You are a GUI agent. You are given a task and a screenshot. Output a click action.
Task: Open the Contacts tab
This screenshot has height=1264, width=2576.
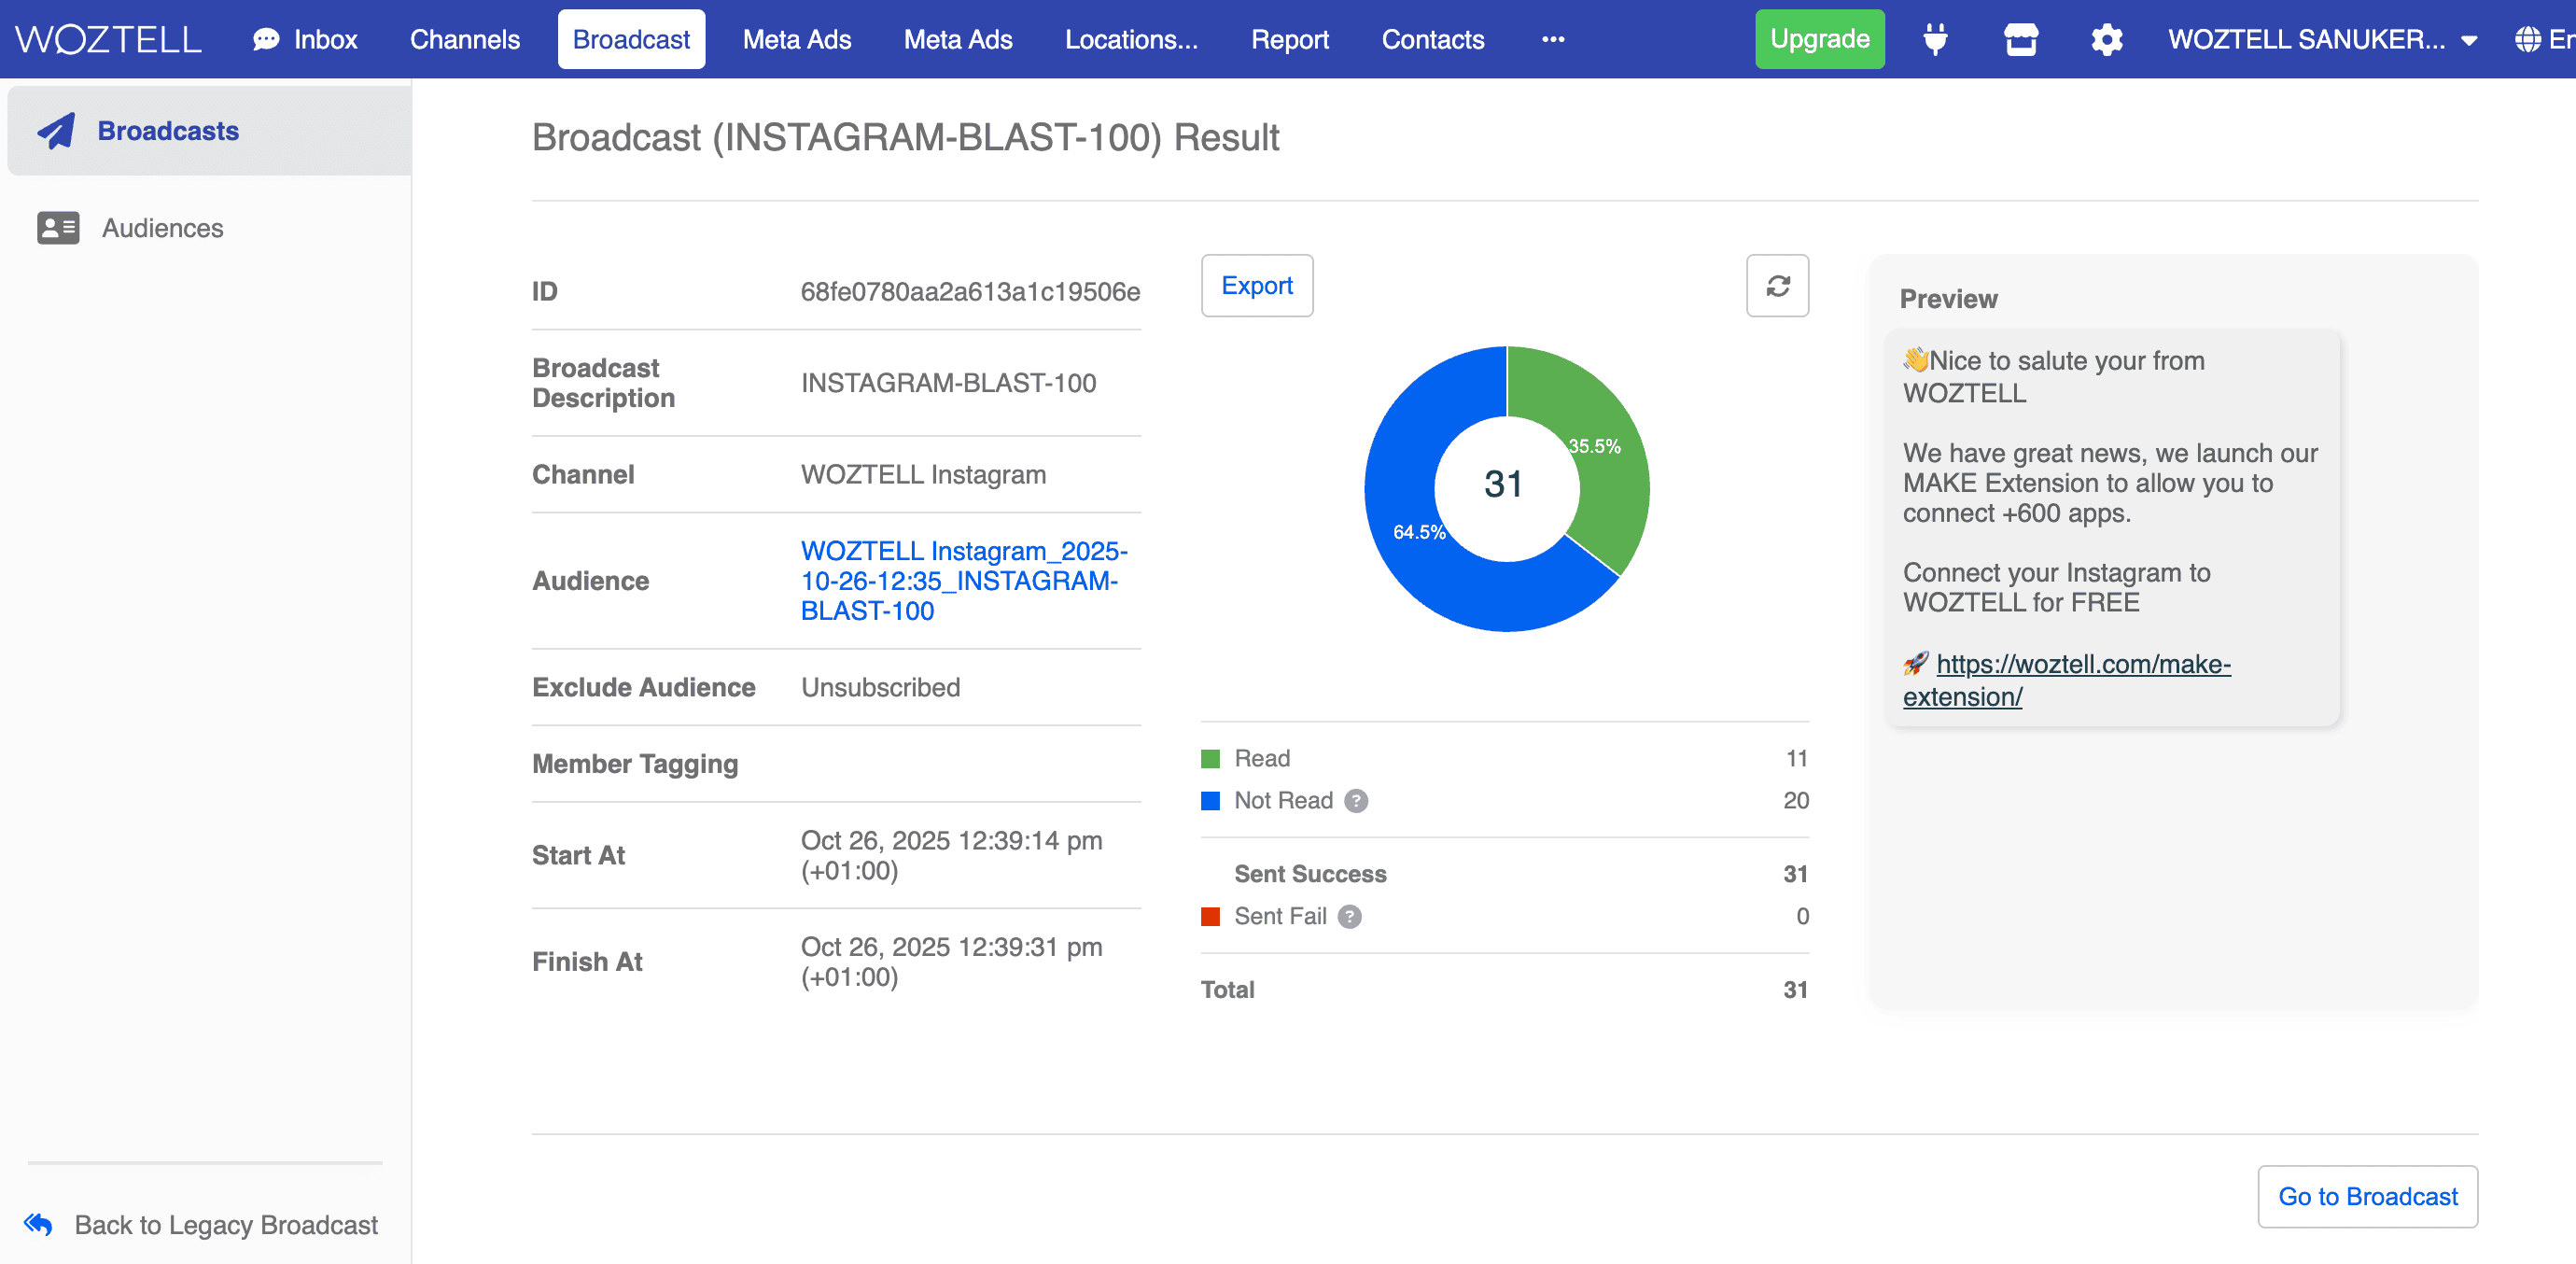1432,39
